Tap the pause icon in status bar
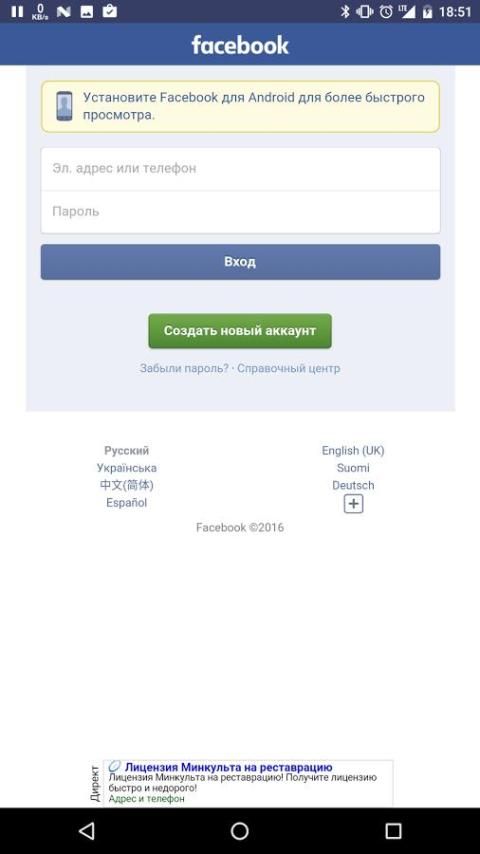Viewport: 480px width, 854px height. click(17, 11)
